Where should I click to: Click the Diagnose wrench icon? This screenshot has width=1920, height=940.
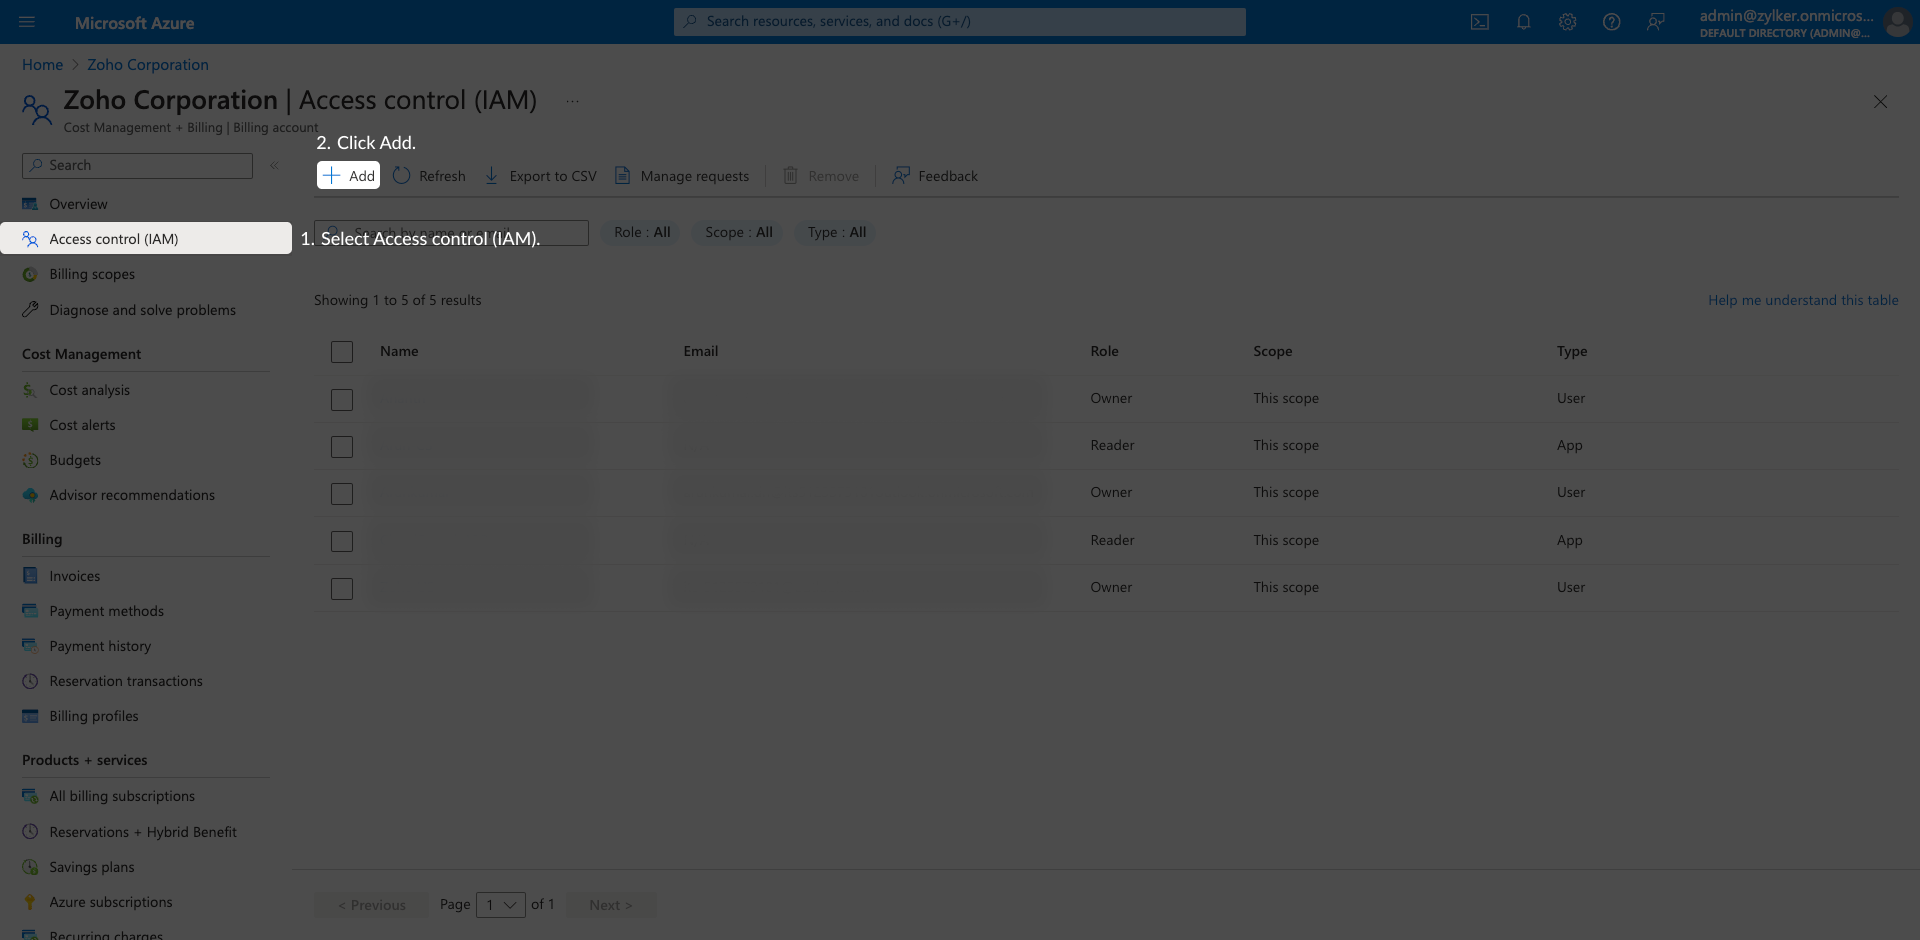[30, 310]
